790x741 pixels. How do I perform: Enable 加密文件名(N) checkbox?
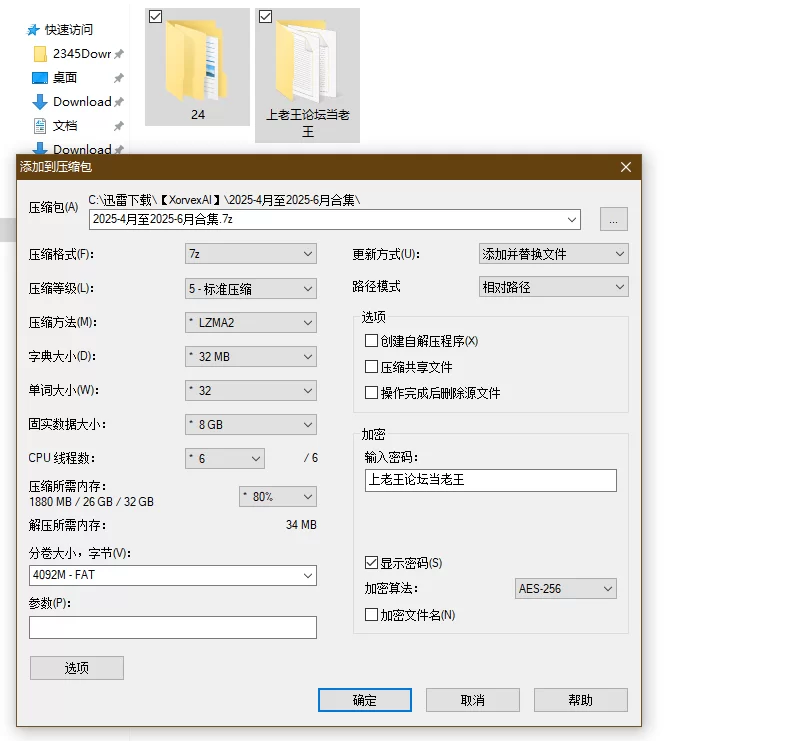point(371,614)
